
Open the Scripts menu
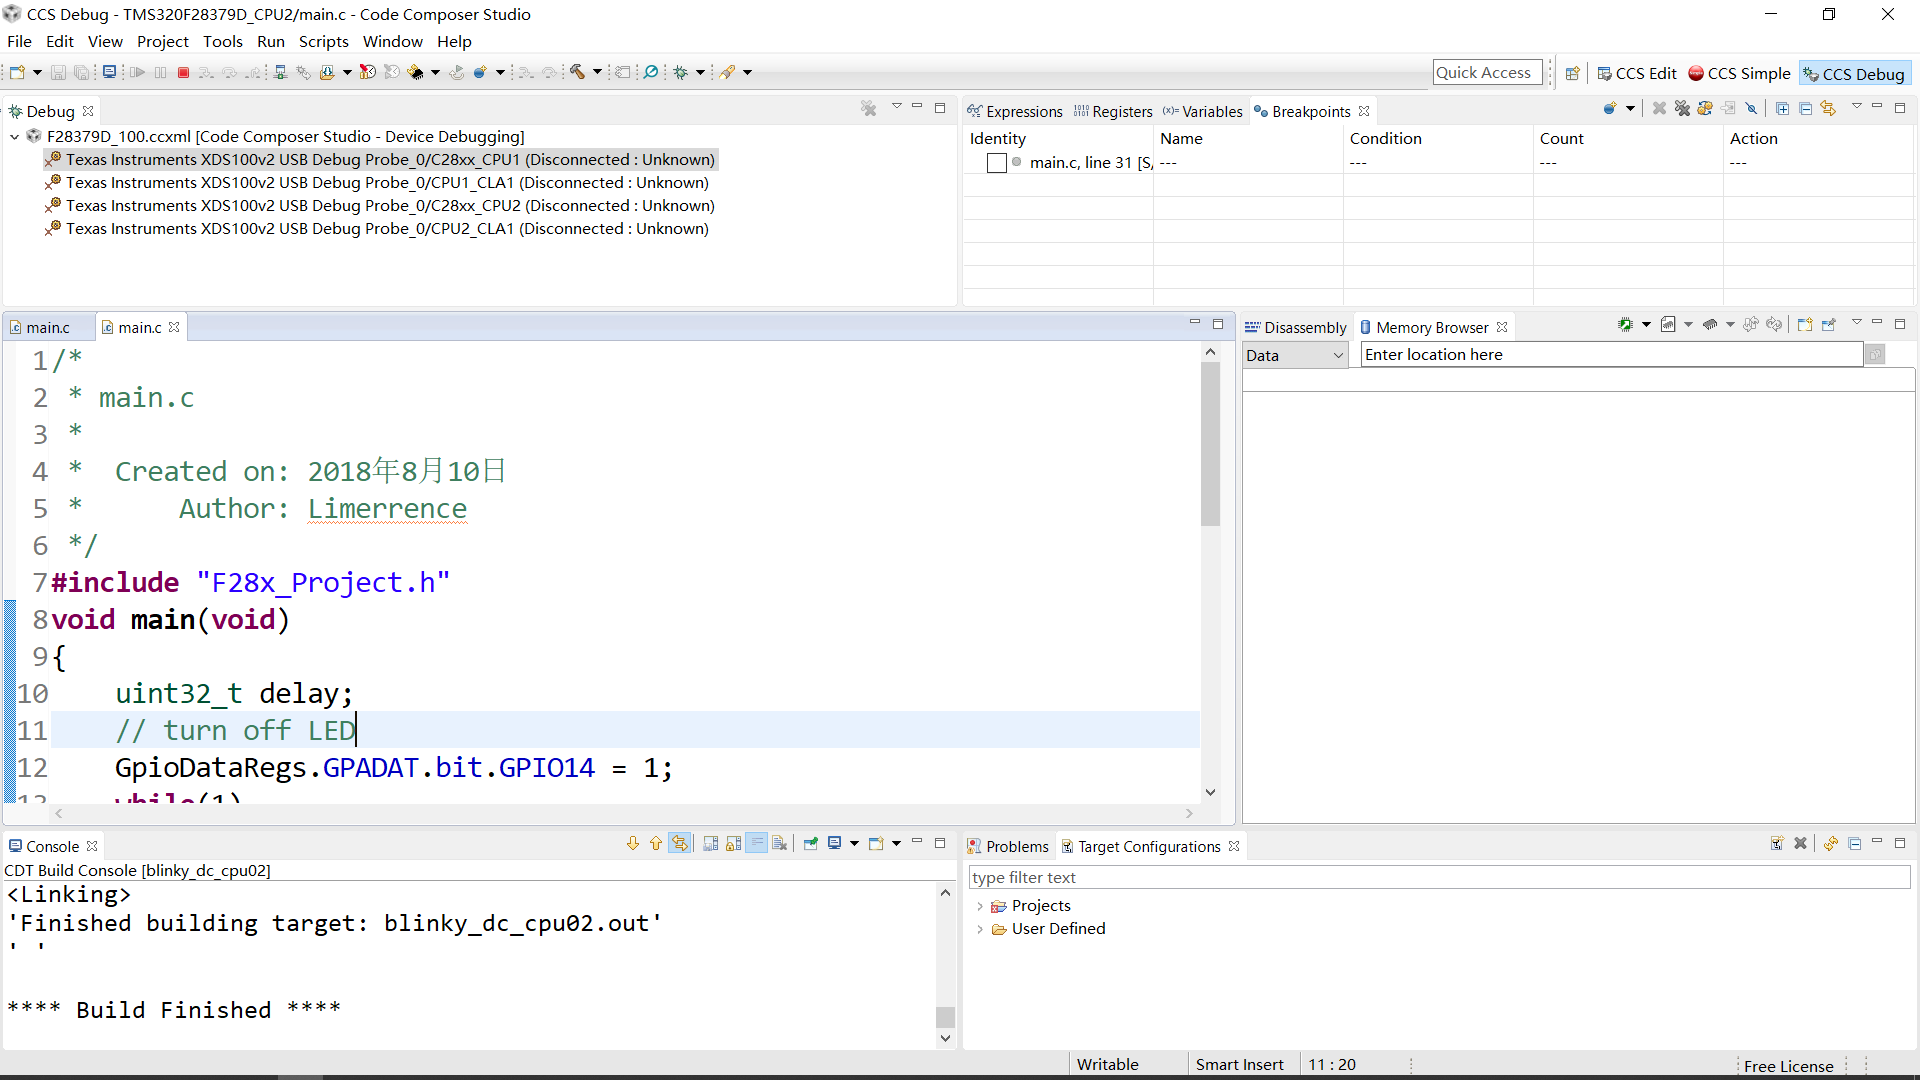click(324, 41)
